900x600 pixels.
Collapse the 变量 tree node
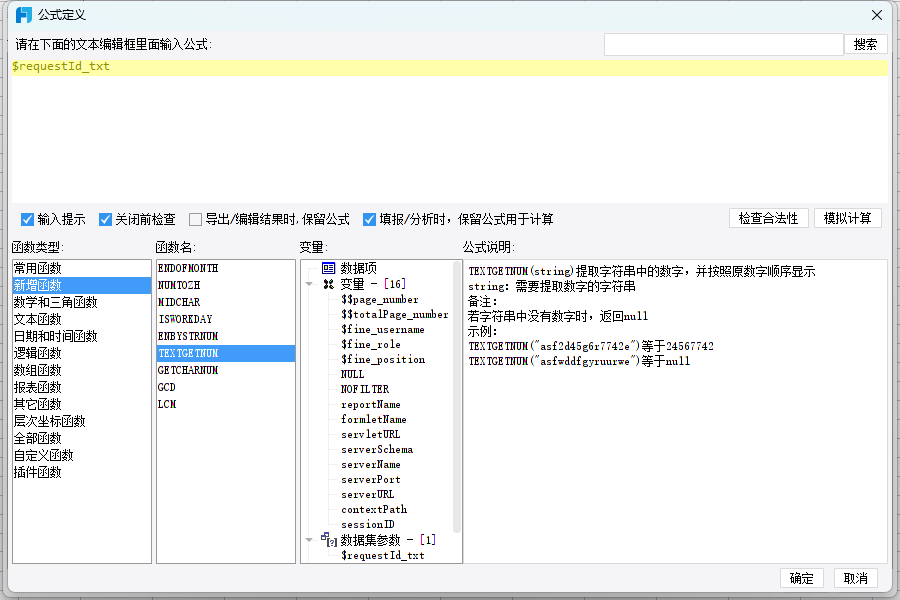309,284
